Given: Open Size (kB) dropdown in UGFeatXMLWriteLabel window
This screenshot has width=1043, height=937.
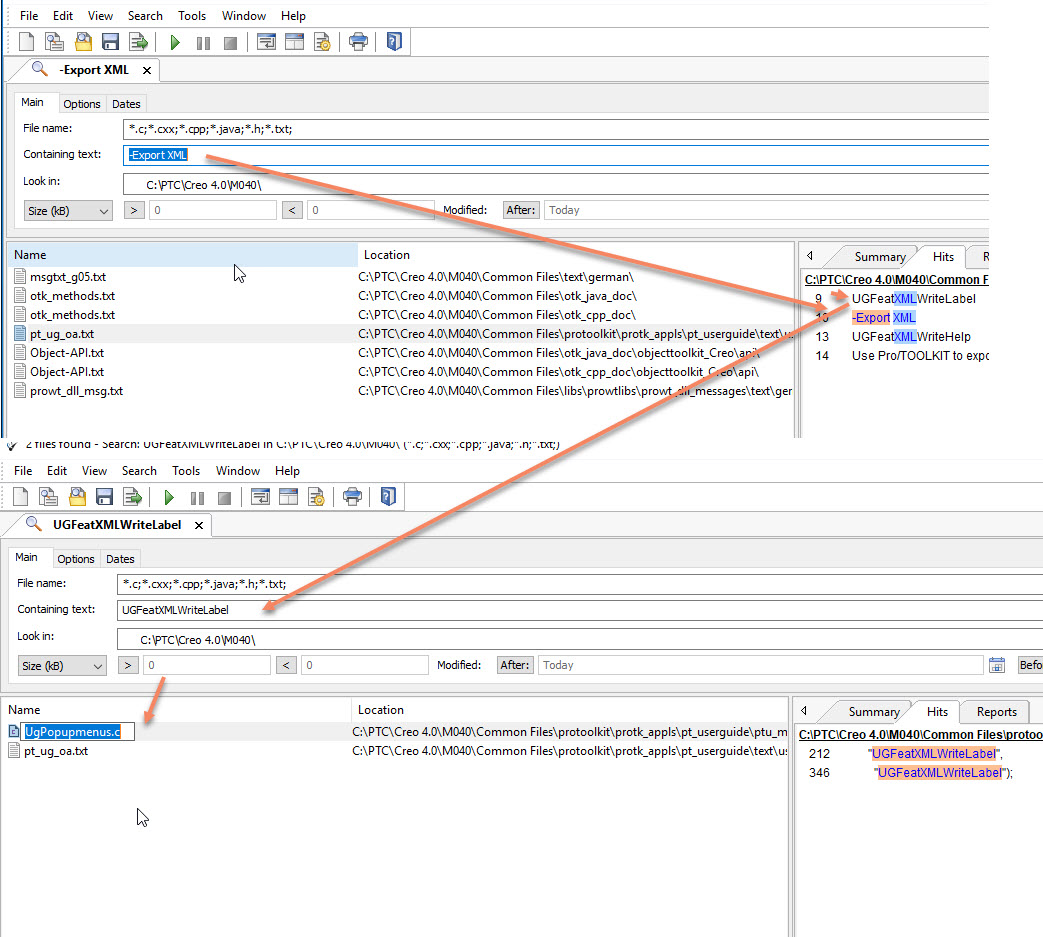Looking at the screenshot, I should point(62,665).
